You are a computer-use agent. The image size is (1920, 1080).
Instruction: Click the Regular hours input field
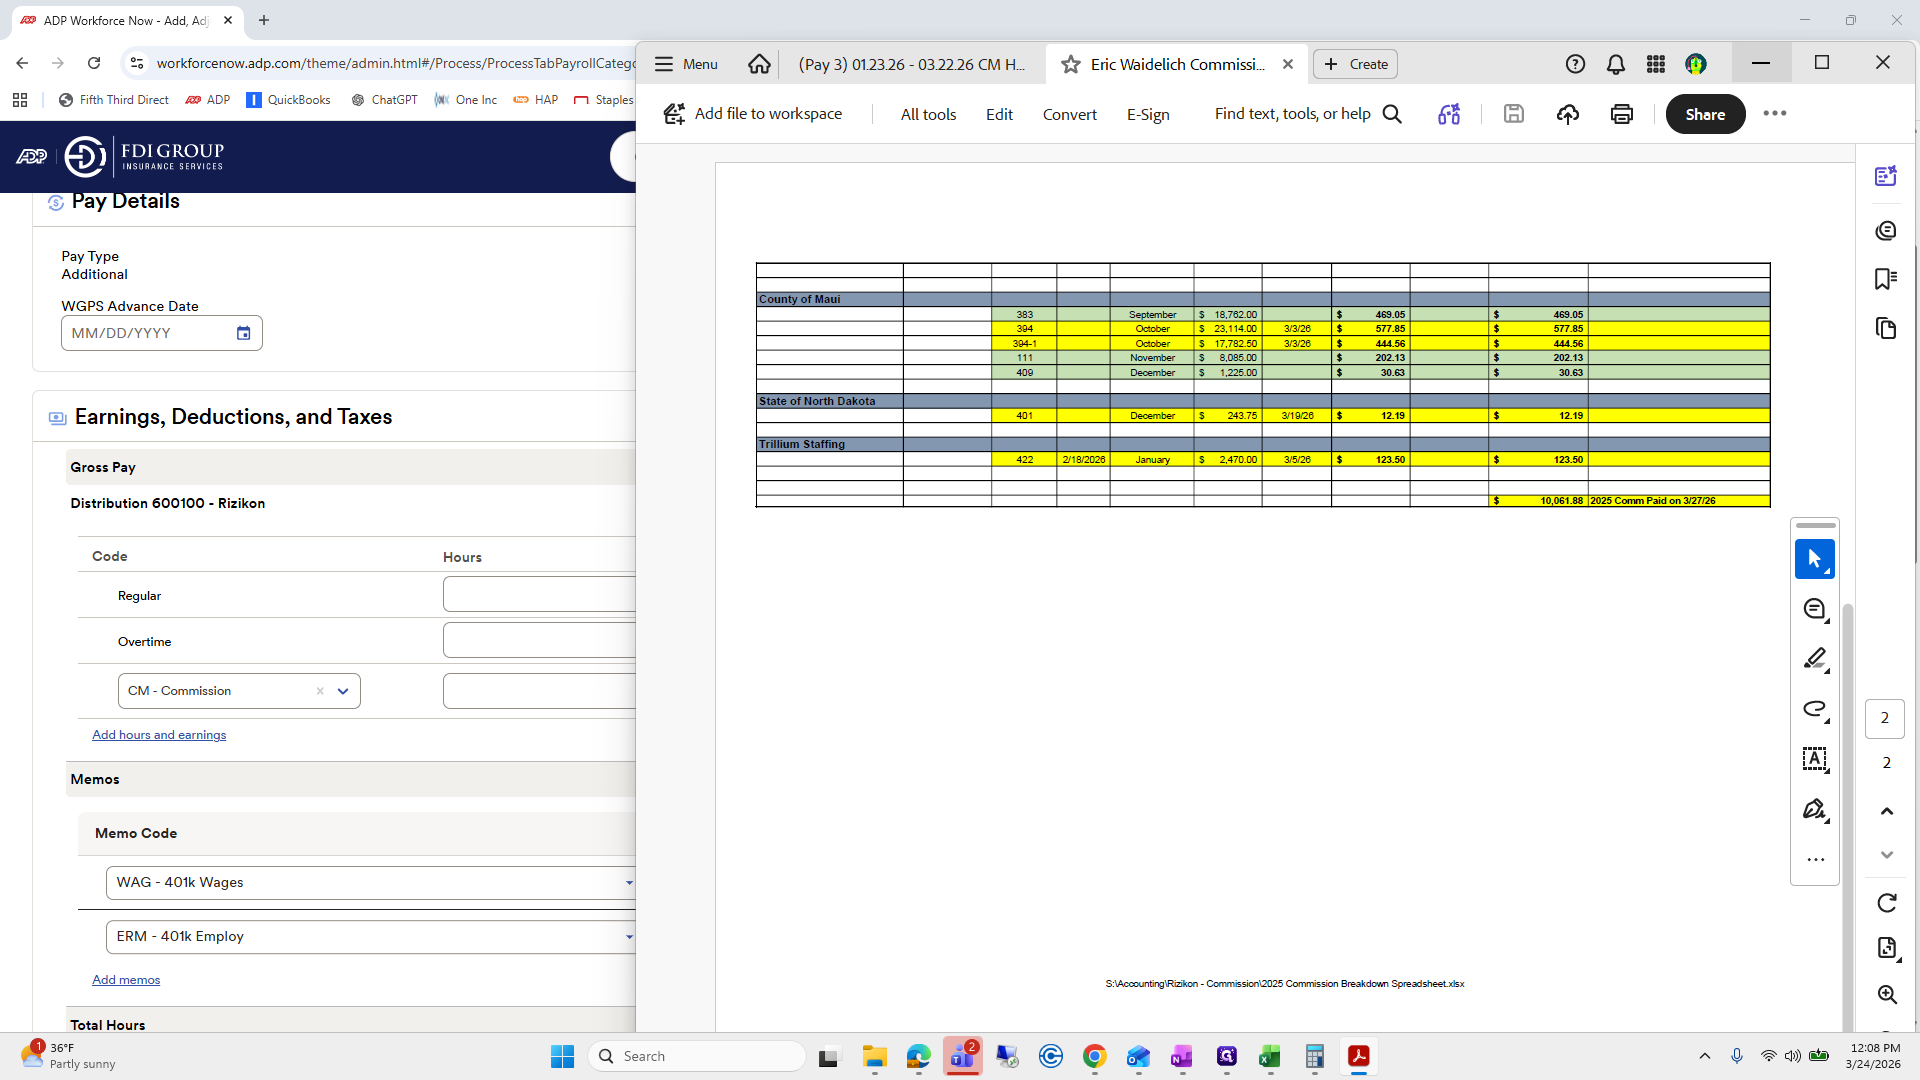[x=540, y=595]
